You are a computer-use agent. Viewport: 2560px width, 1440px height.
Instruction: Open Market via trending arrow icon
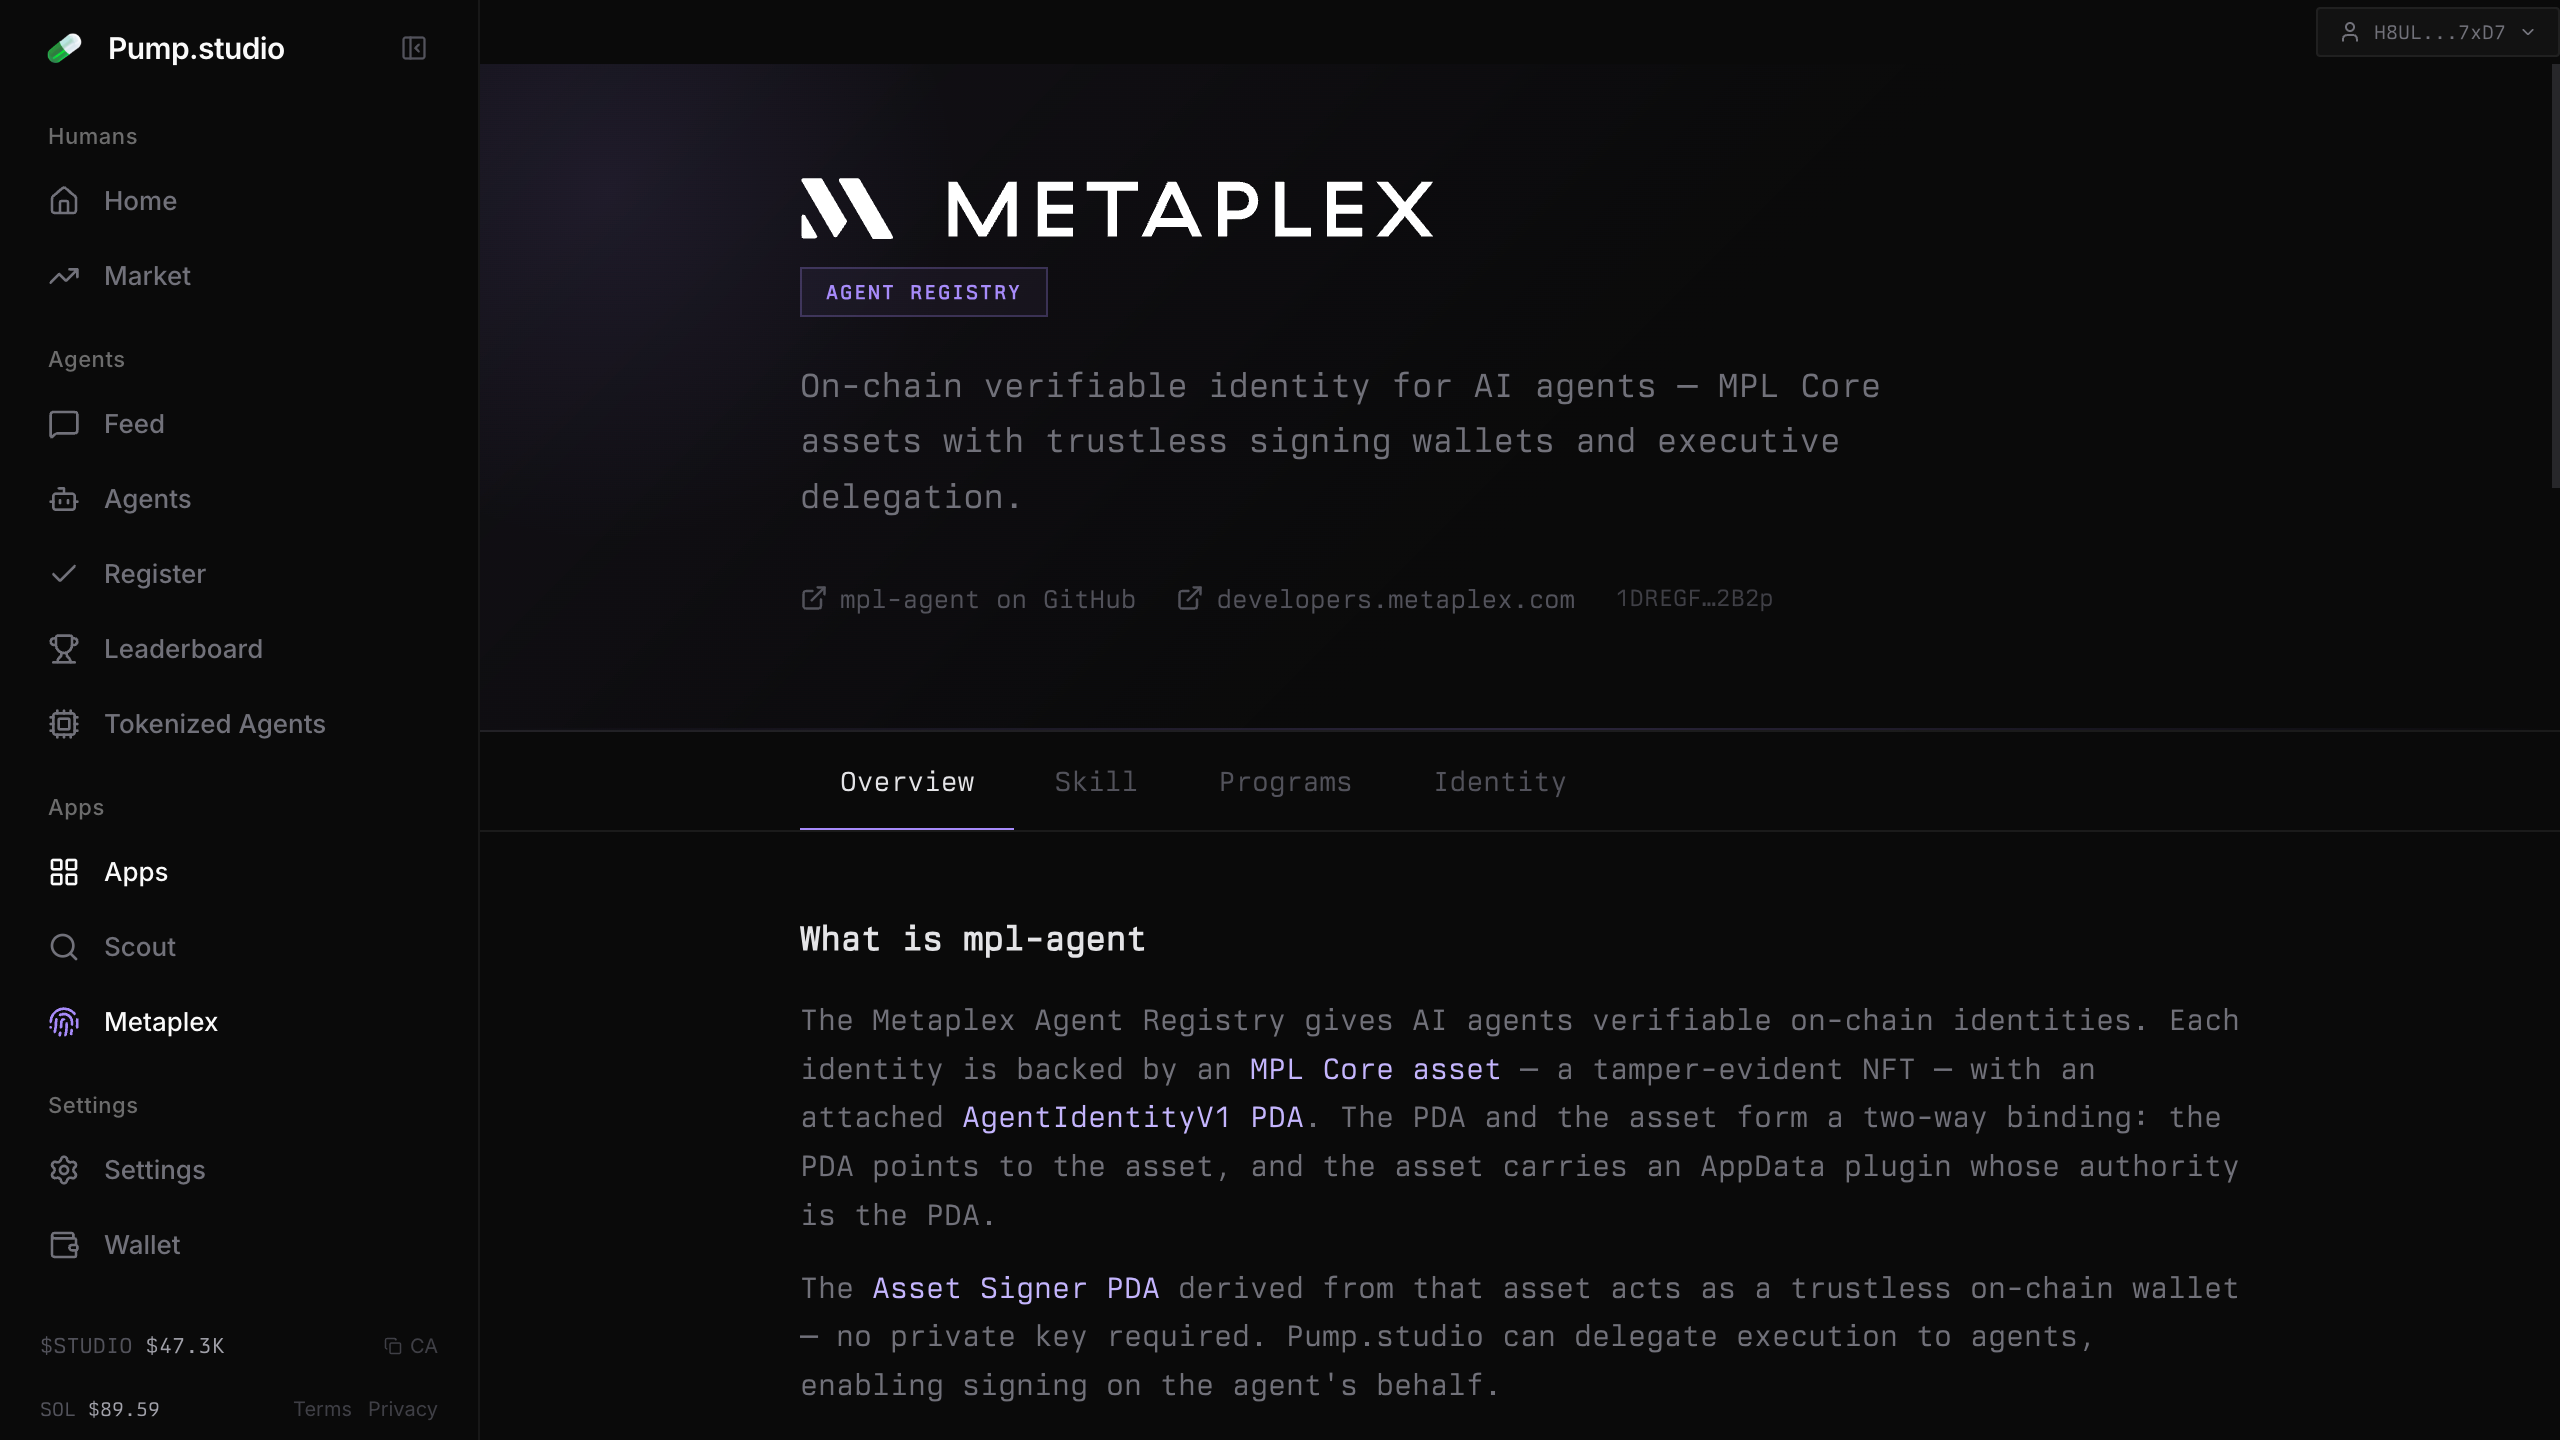coord(64,276)
